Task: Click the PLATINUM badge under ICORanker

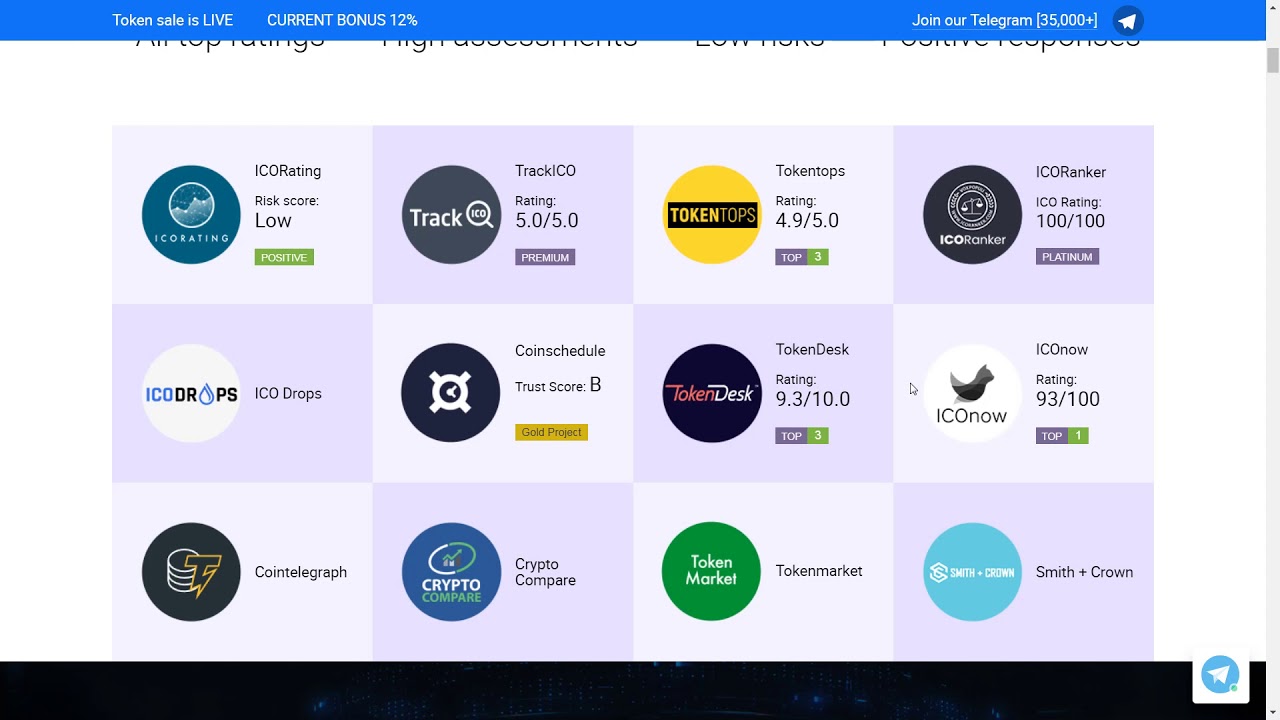Action: 1067,257
